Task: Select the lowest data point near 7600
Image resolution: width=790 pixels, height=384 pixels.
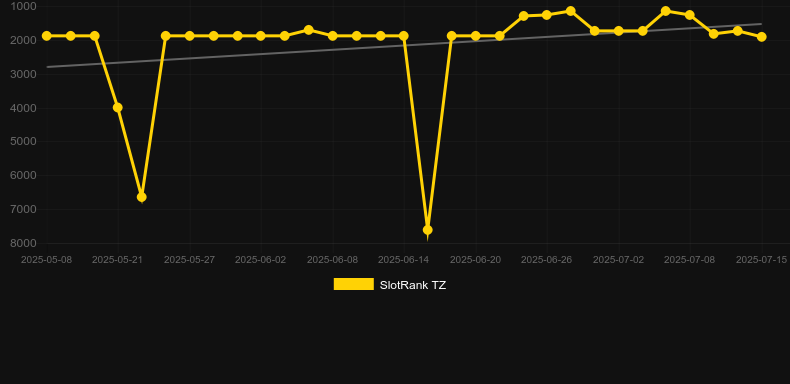Action: [x=427, y=230]
